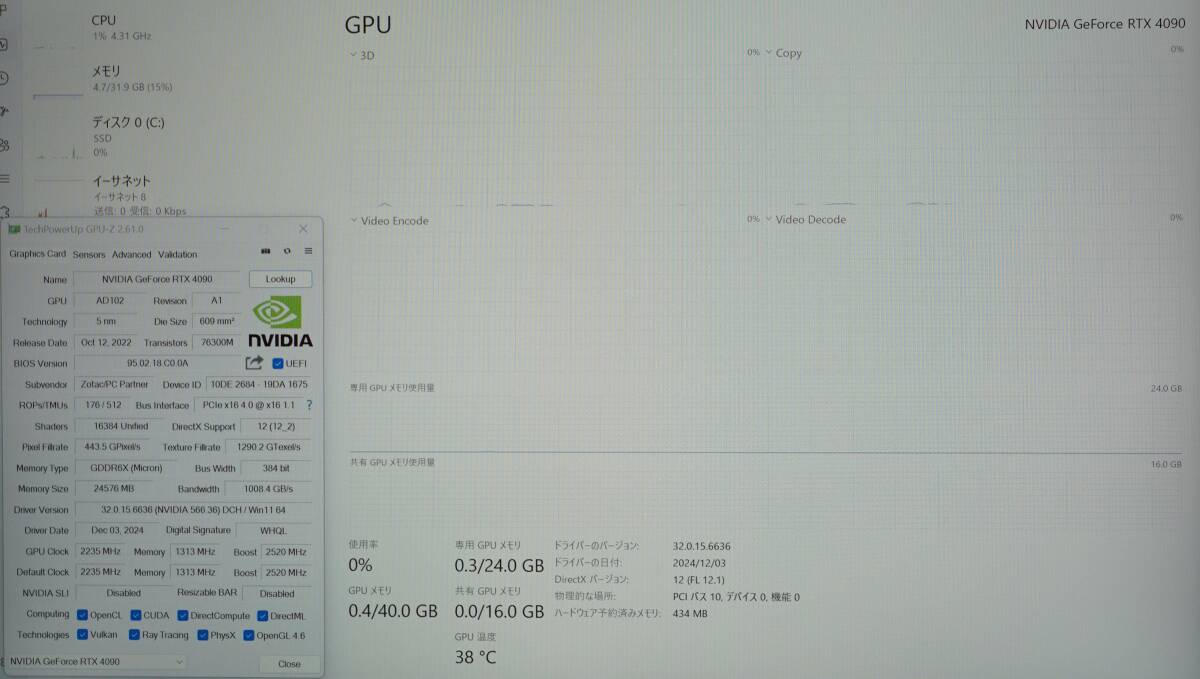The image size is (1200, 679).
Task: Click the DirectX version 12 (FL 12.1) value
Action: (x=699, y=580)
